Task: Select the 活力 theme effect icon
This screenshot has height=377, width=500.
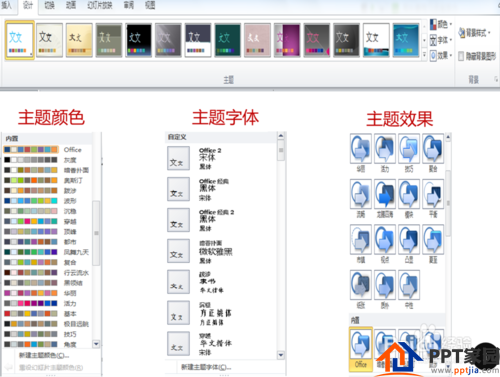Action: pyautogui.click(x=385, y=153)
